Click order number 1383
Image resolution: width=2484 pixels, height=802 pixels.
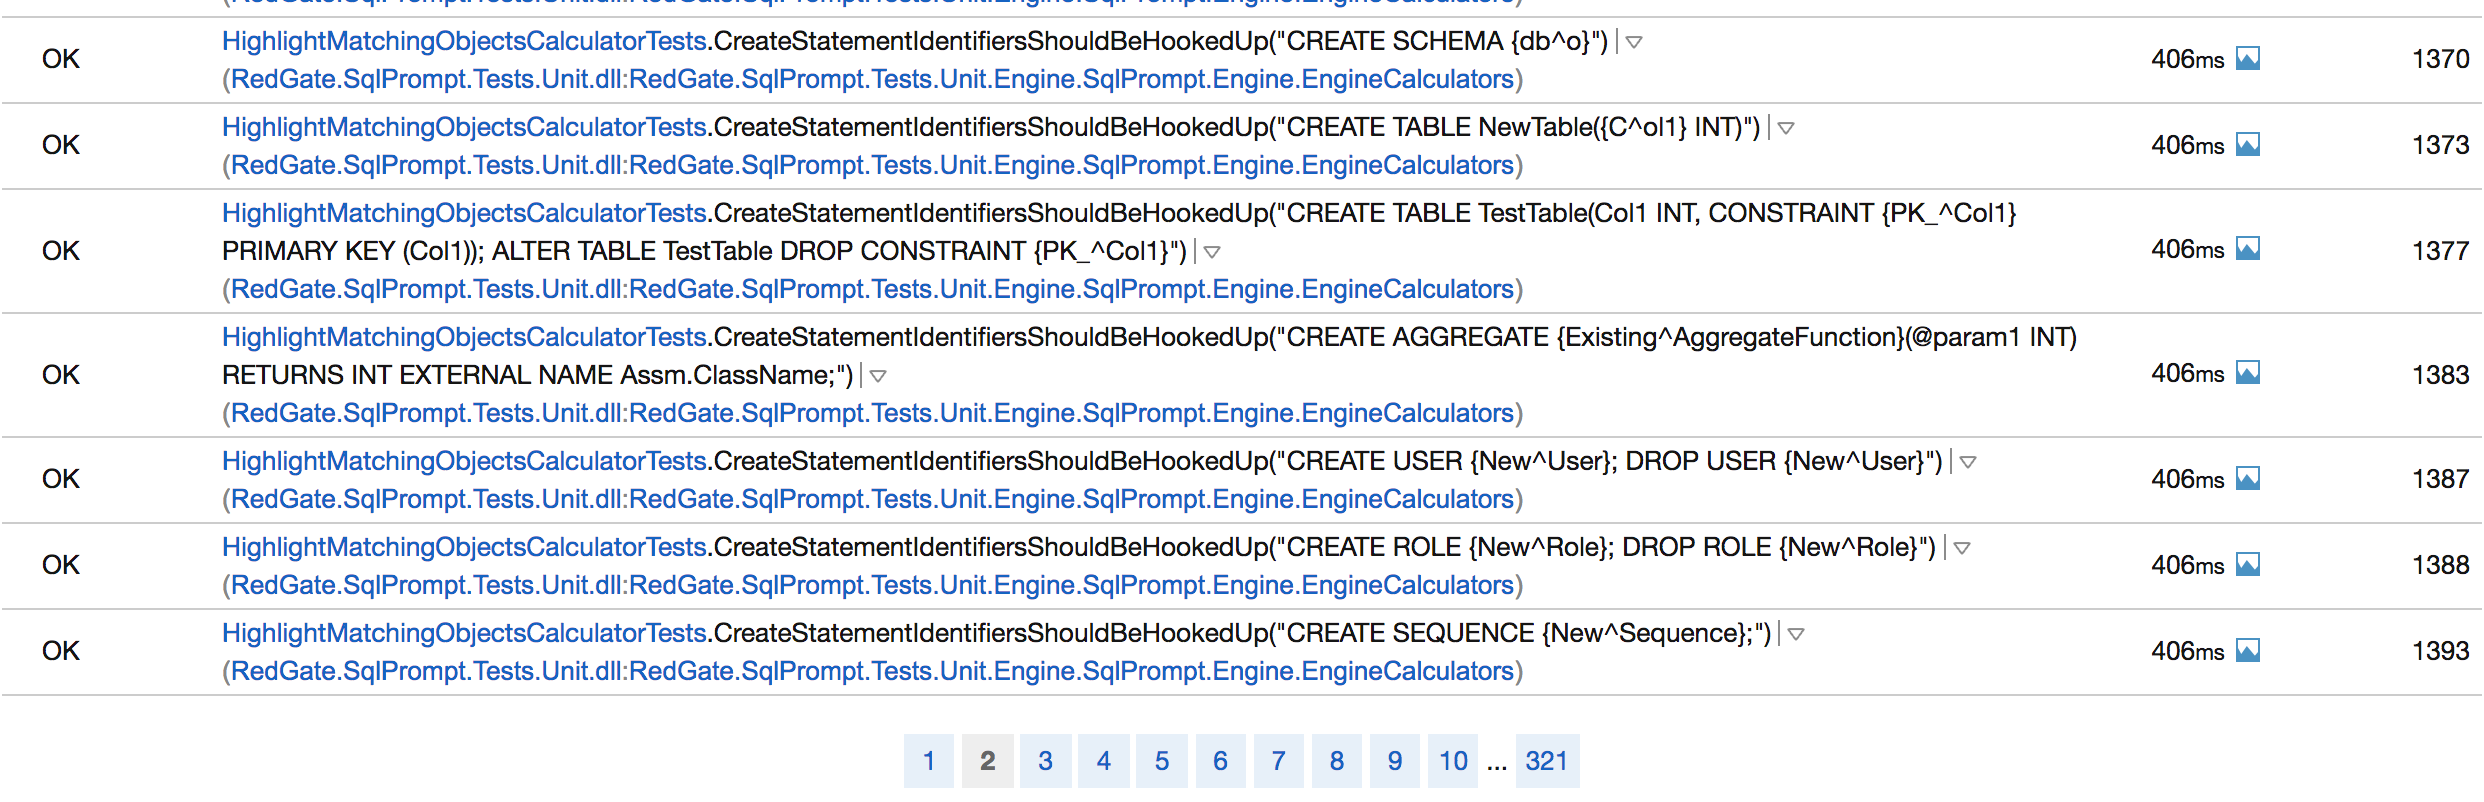(2441, 376)
